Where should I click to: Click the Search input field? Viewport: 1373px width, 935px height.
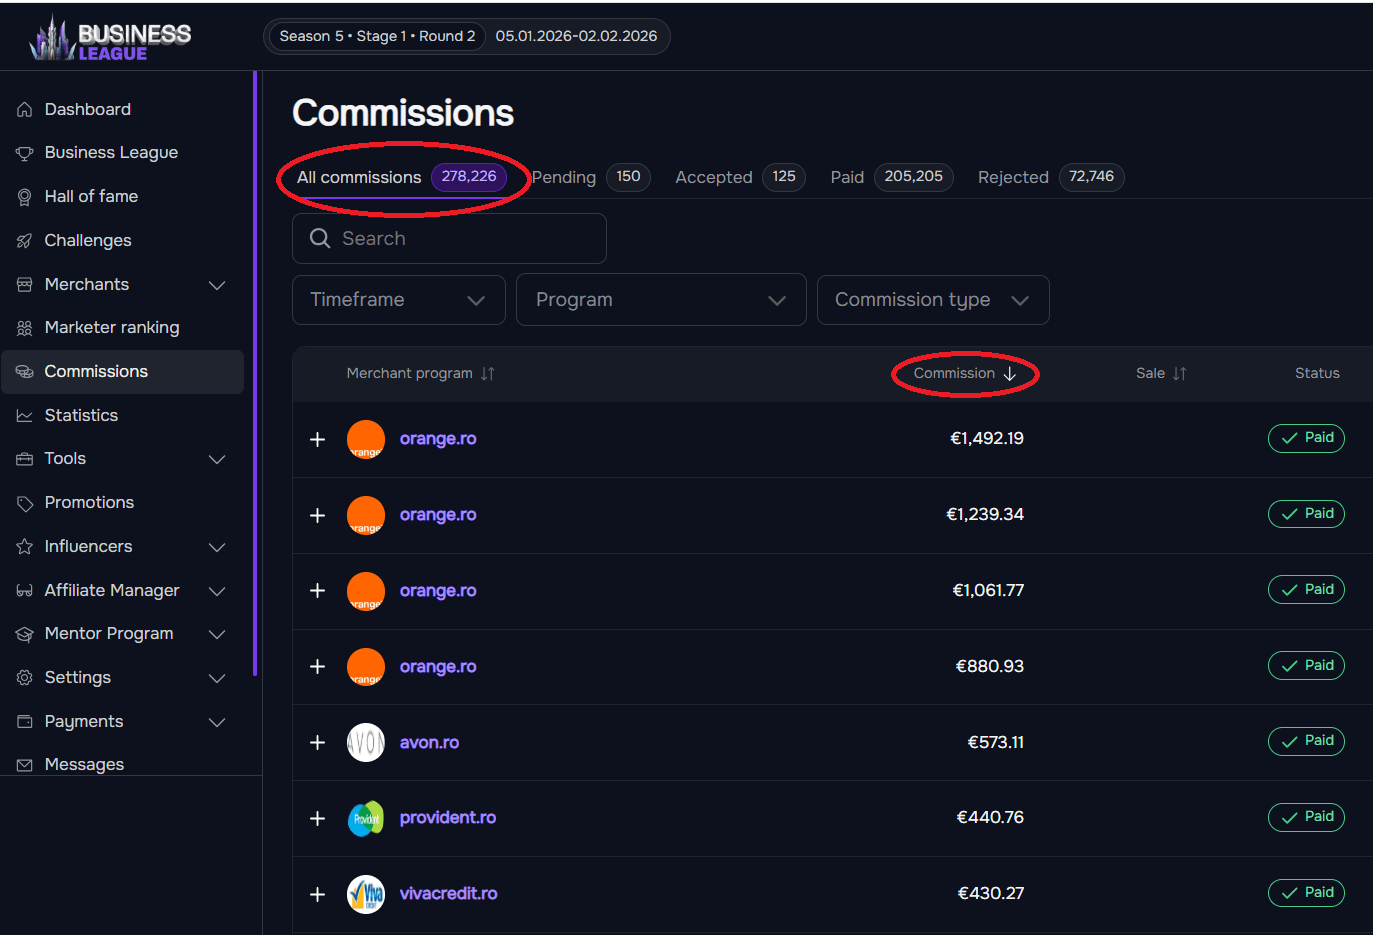pos(460,239)
